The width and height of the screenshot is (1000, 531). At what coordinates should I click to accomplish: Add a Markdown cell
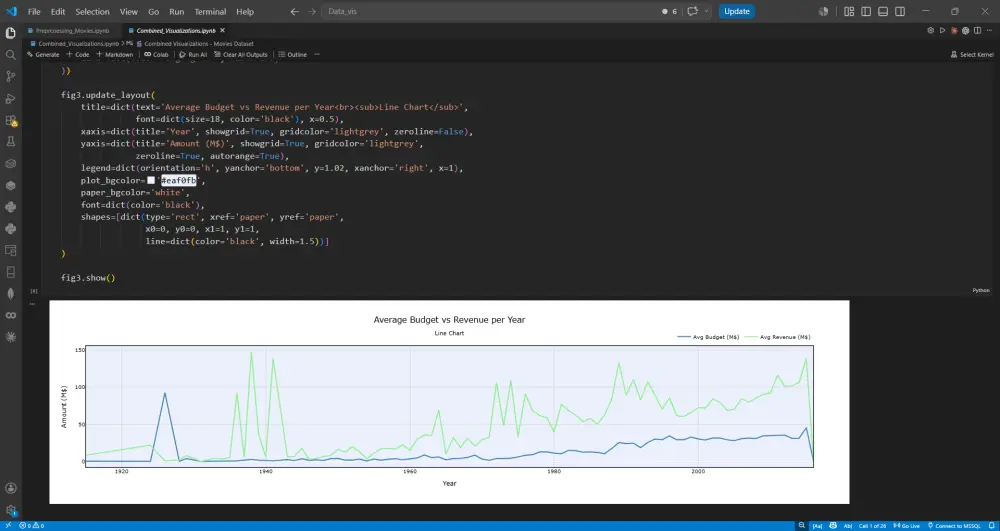115,55
